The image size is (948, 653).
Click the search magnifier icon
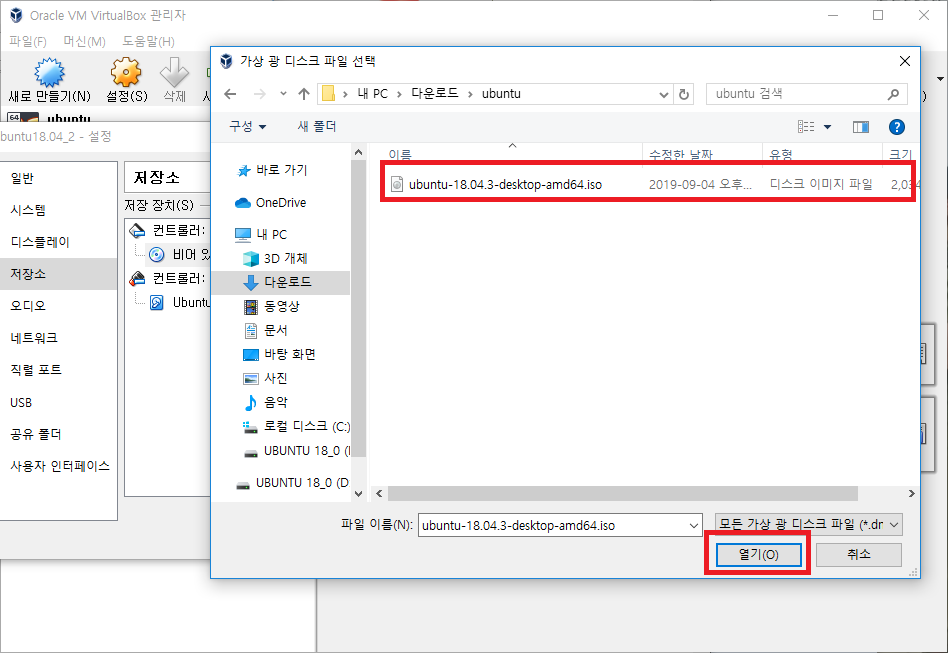[x=893, y=94]
